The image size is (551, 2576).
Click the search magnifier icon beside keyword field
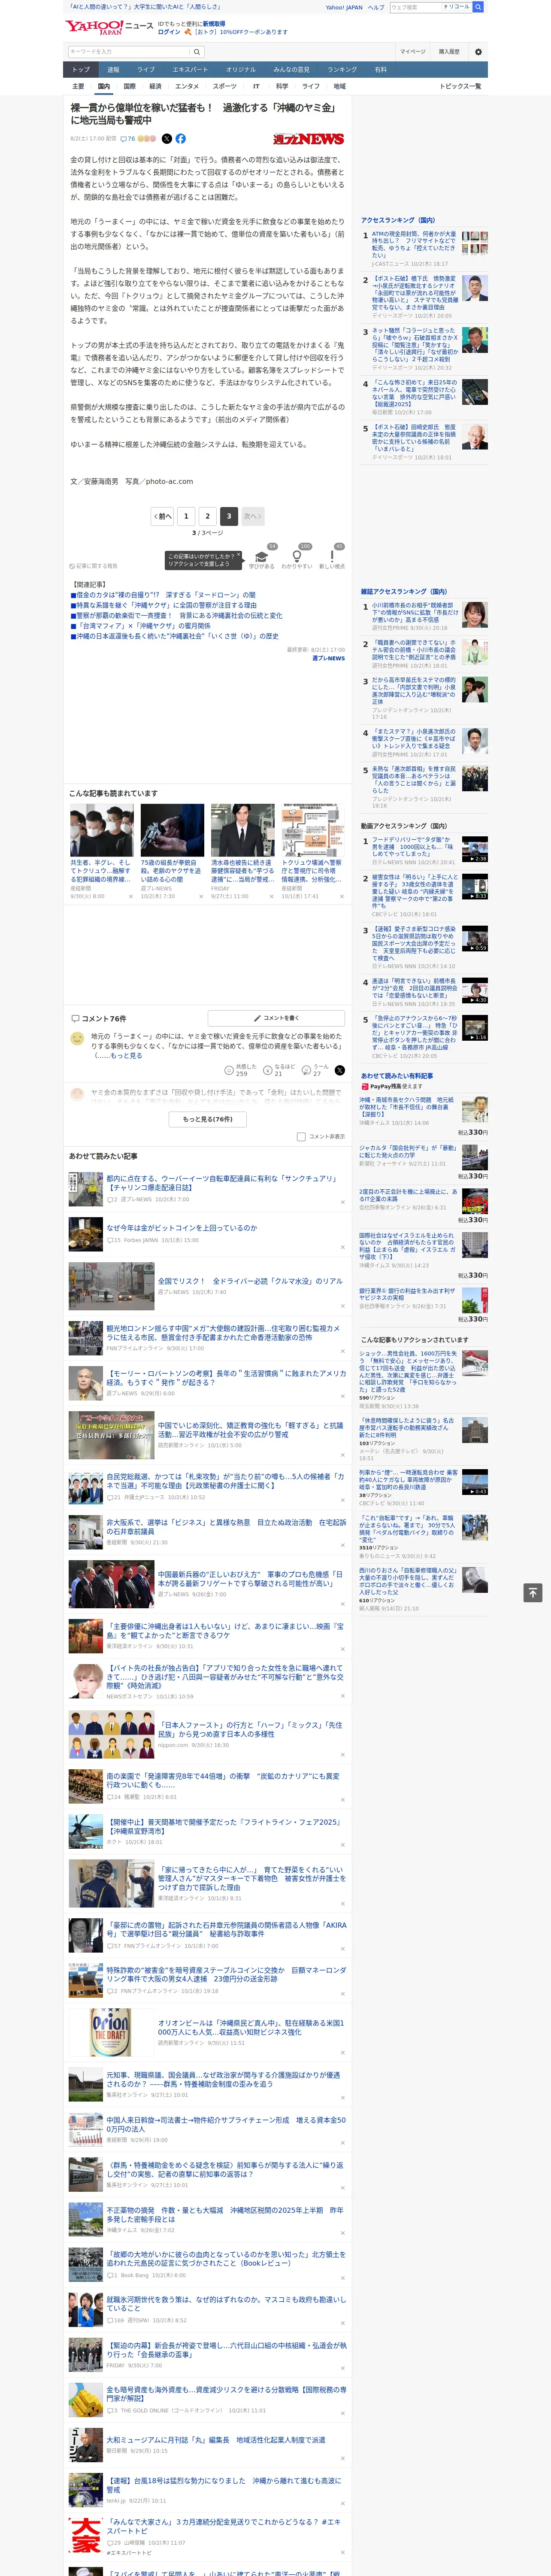[x=197, y=52]
